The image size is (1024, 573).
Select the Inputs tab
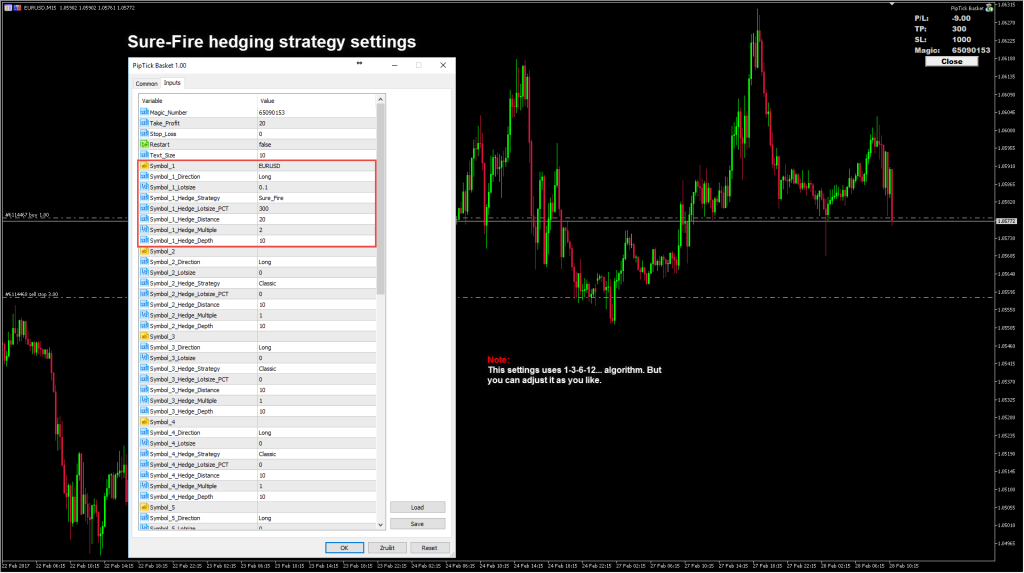coord(172,83)
